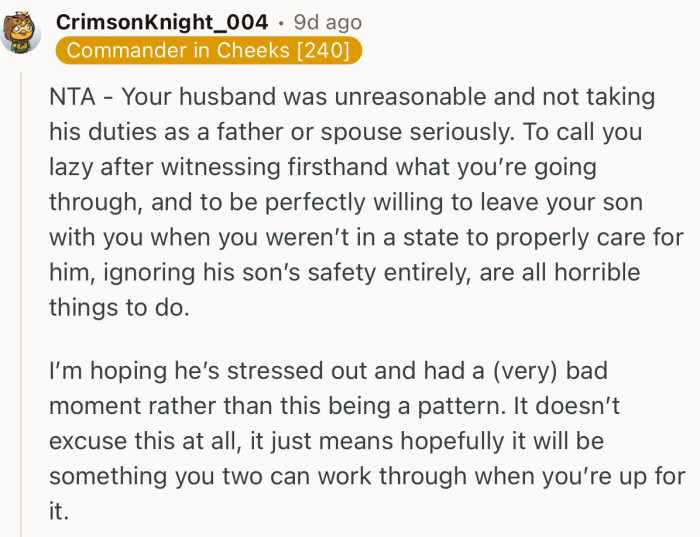Collapse the comment using the vertical thread line
Image resolution: width=700 pixels, height=537 pixels.
21,304
